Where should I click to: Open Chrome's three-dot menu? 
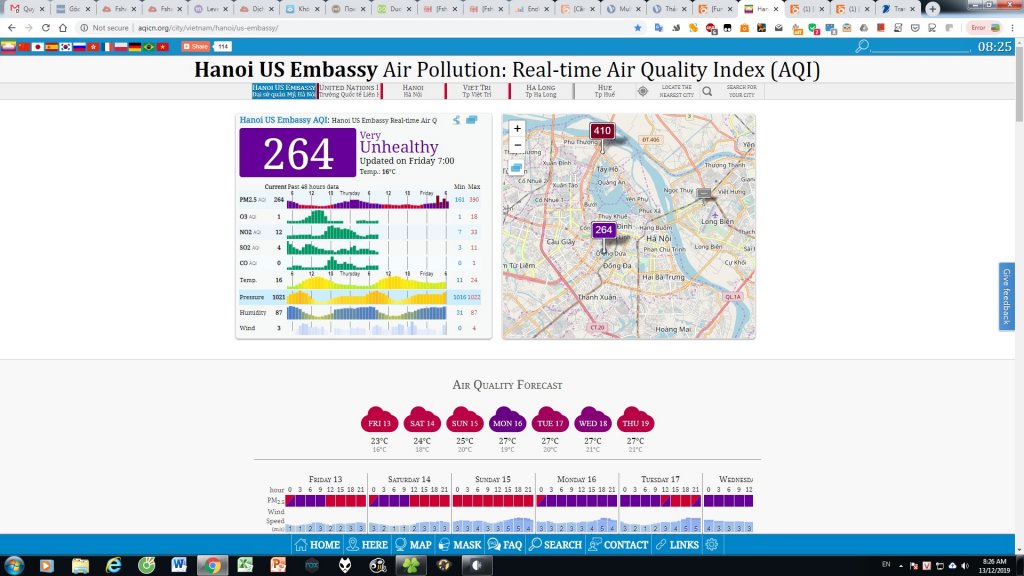1013,28
